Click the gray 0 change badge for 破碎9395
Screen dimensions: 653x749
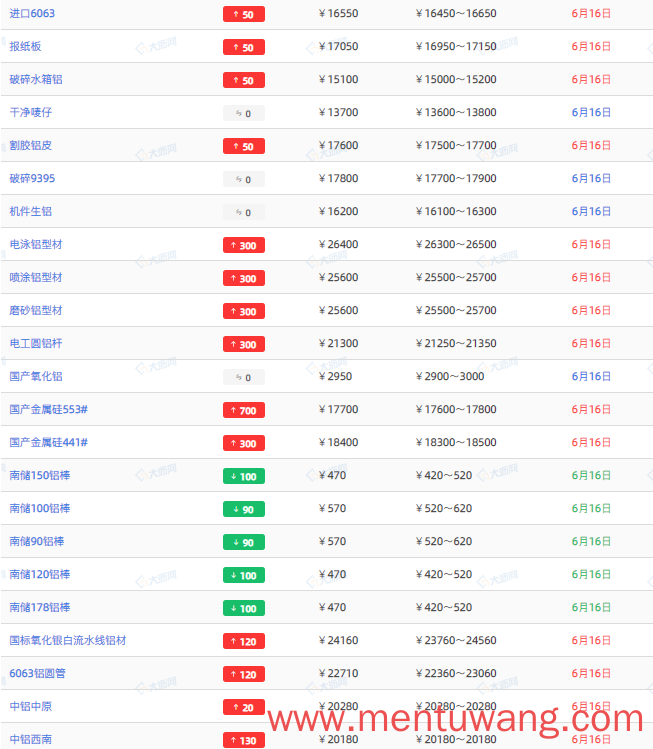[244, 179]
